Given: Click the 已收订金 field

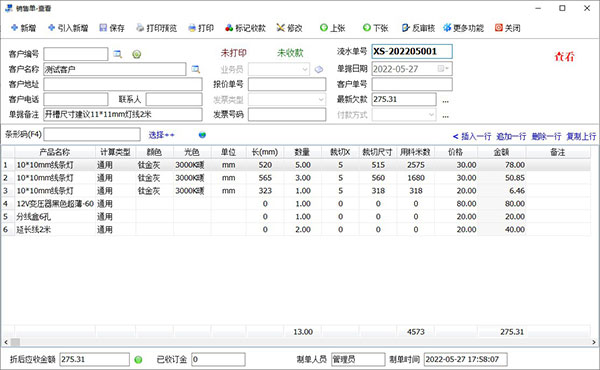Looking at the screenshot, I should coord(218,360).
